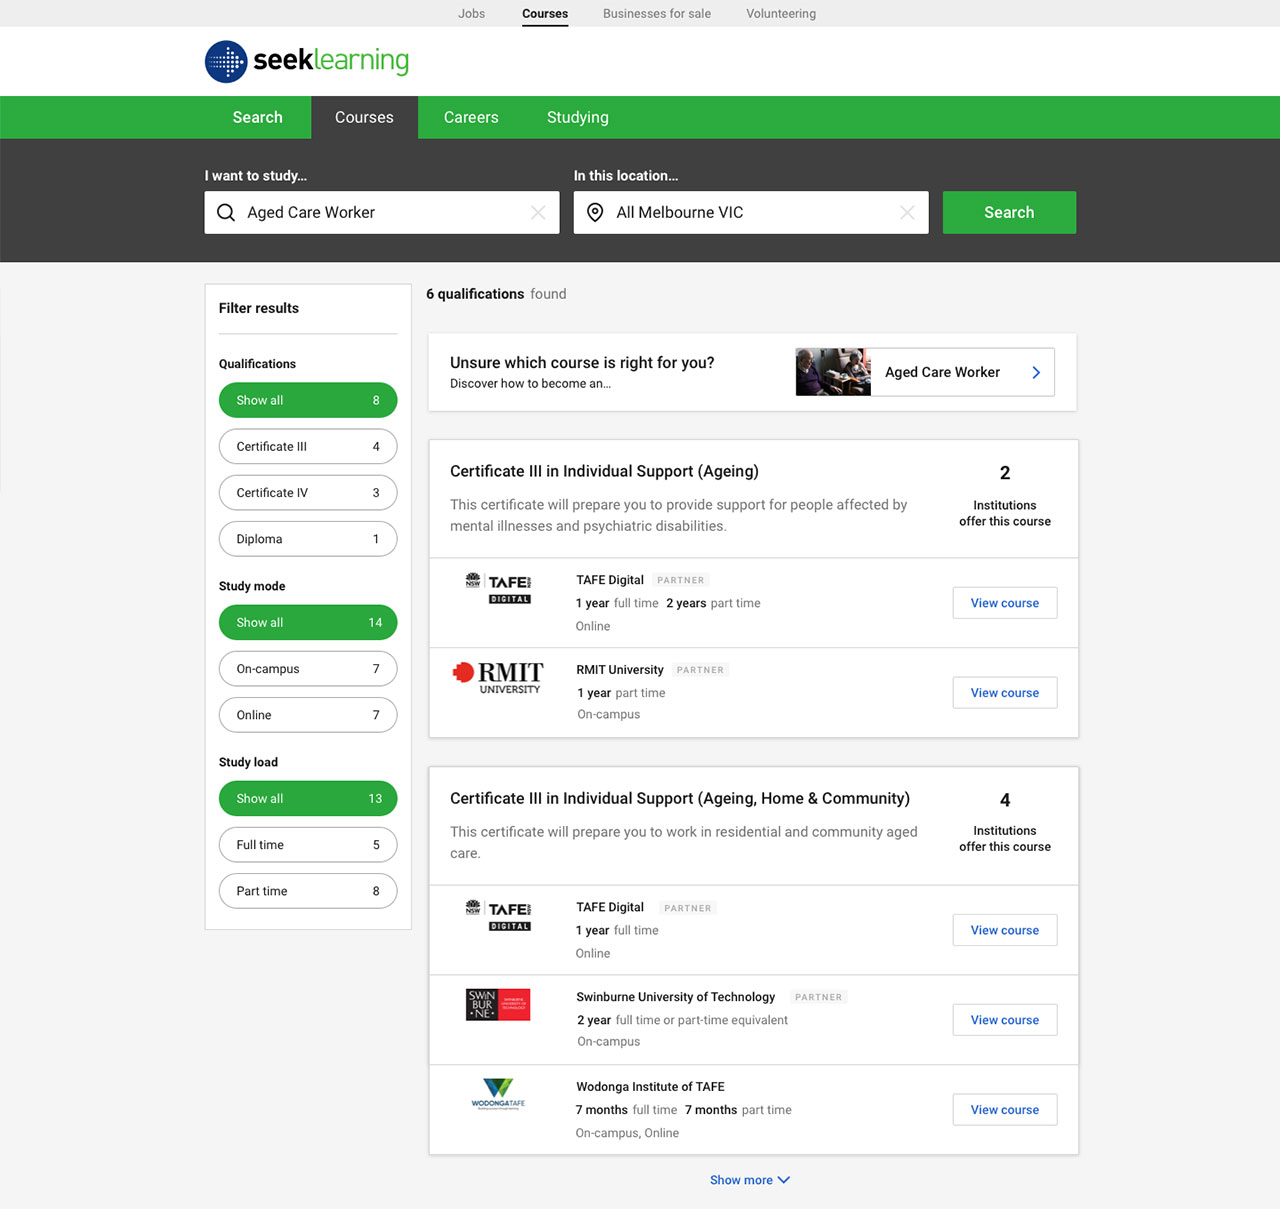Click the TAFE Digital logo under Individual Support (Ageing)
Screen dimensions: 1280x1209
click(498, 588)
